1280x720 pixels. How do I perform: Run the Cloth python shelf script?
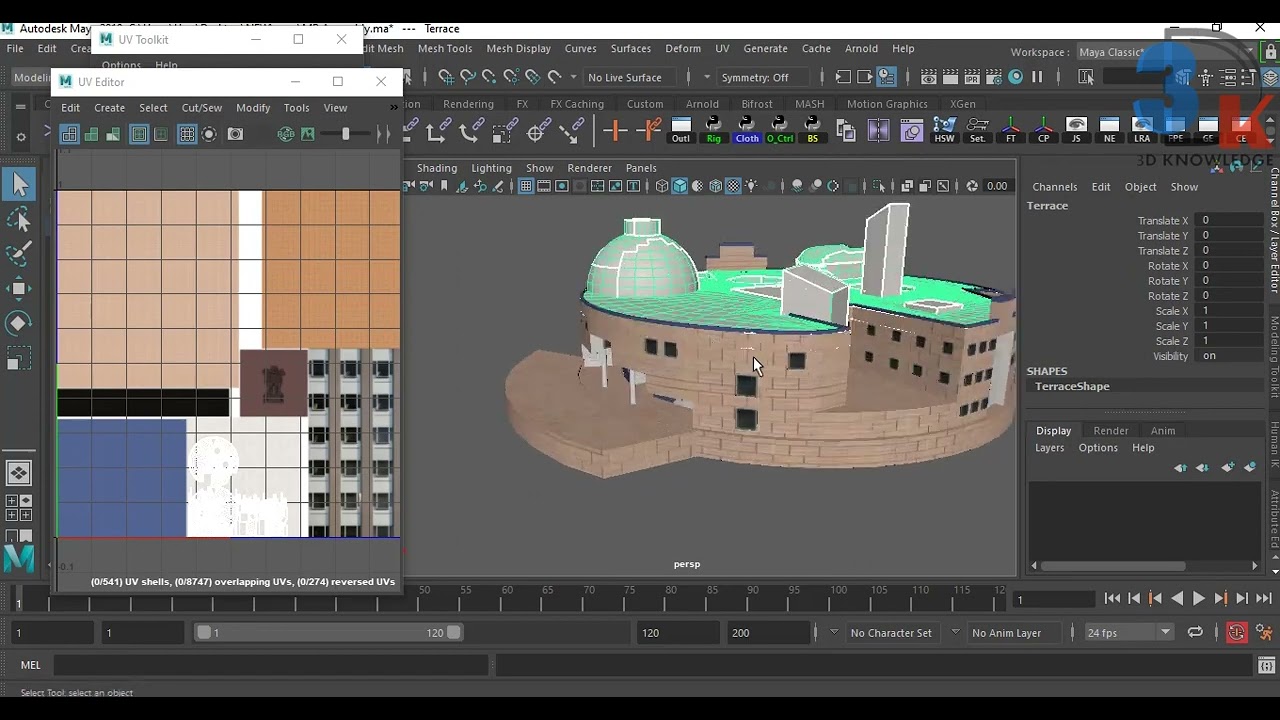pyautogui.click(x=747, y=130)
